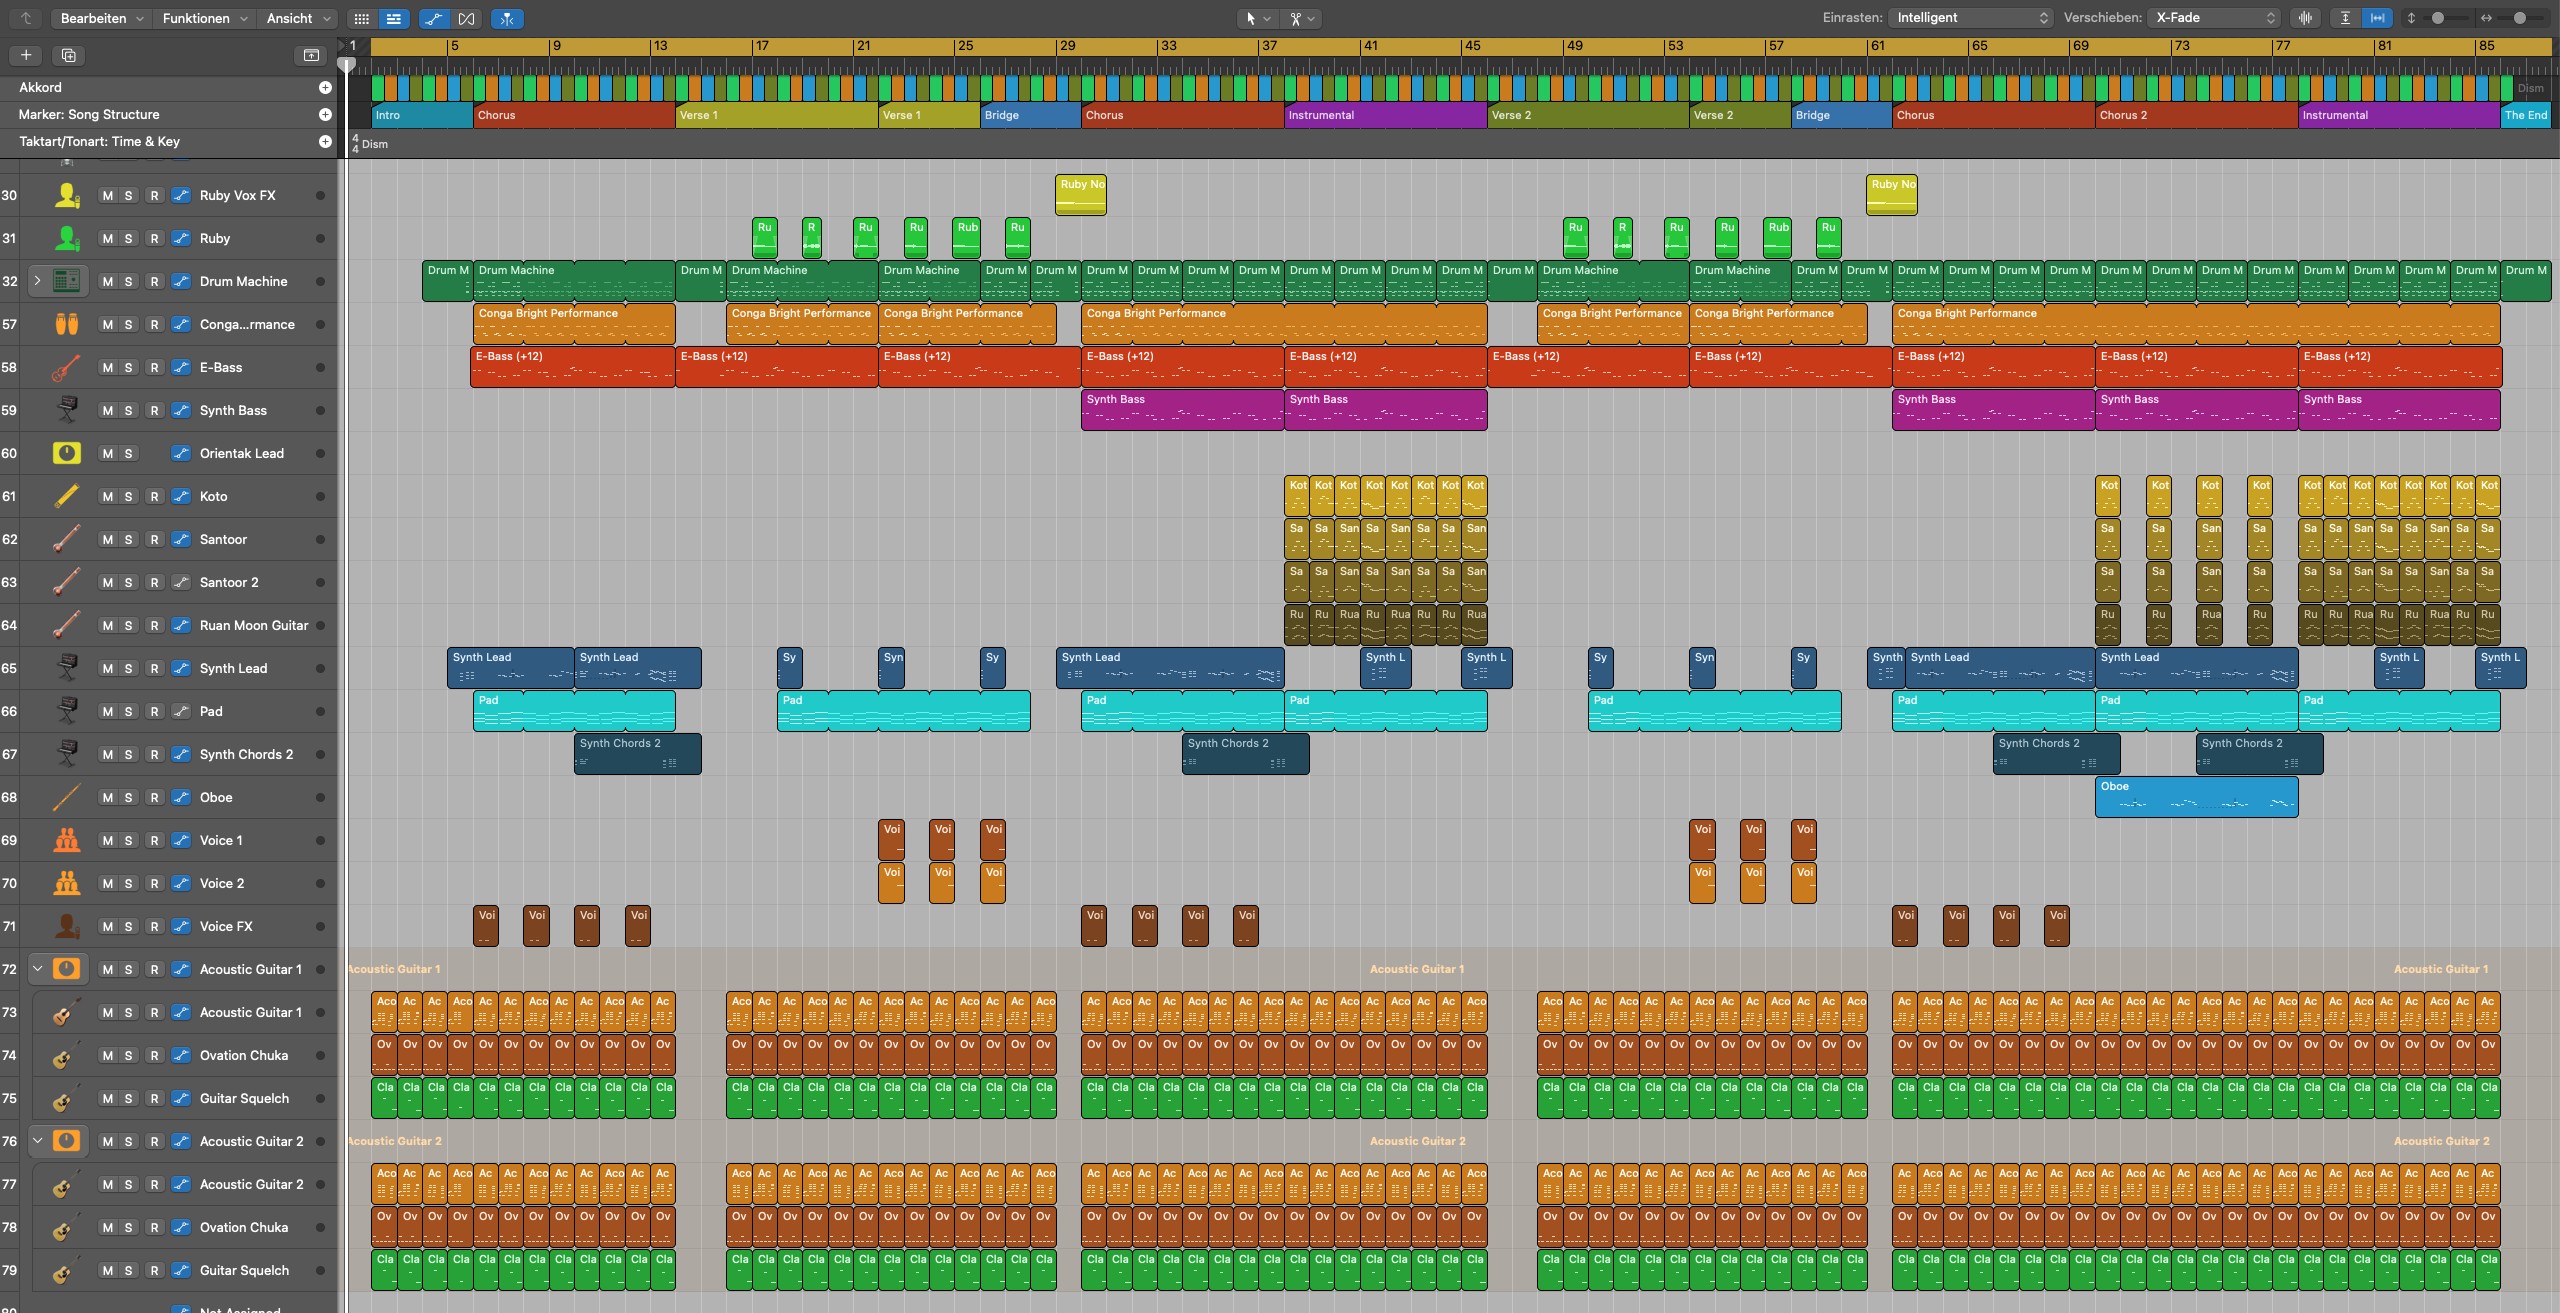Mute the Voice 2 track
This screenshot has width=2560, height=1313.
click(107, 884)
